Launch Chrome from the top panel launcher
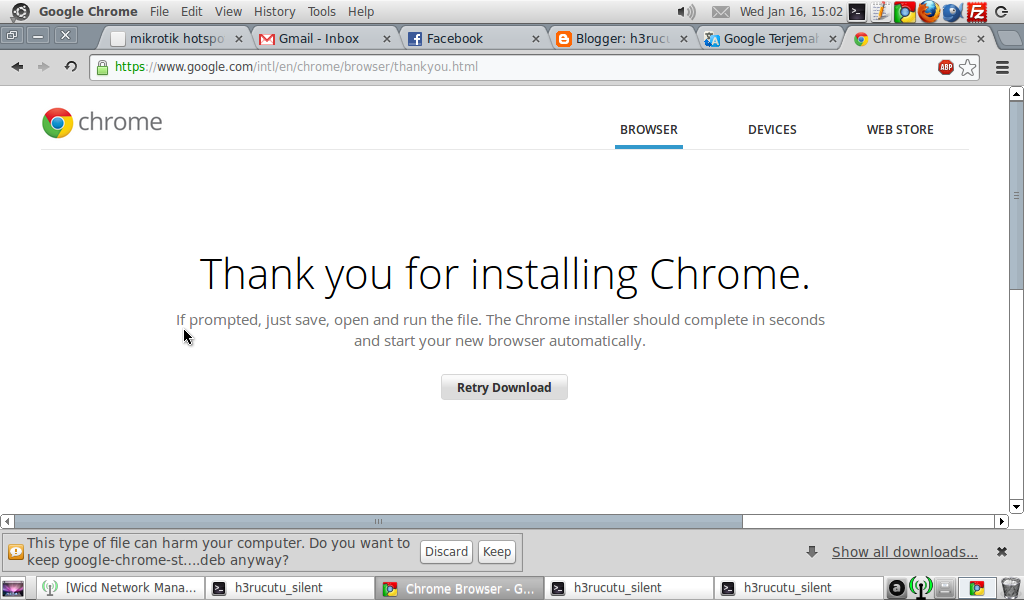1024x600 pixels. click(x=904, y=12)
